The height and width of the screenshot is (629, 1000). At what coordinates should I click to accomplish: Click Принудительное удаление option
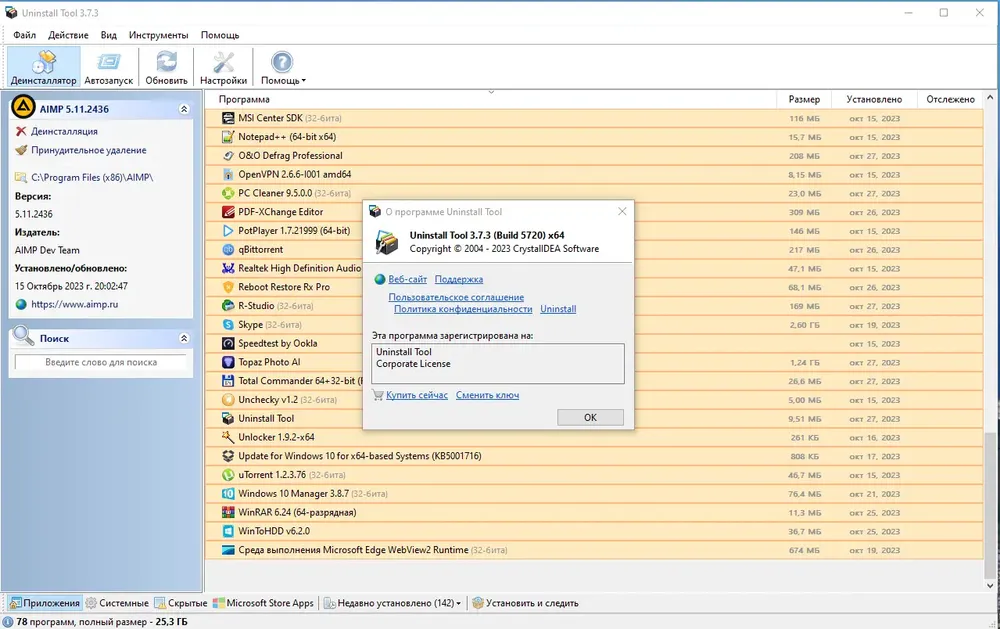[x=89, y=150]
